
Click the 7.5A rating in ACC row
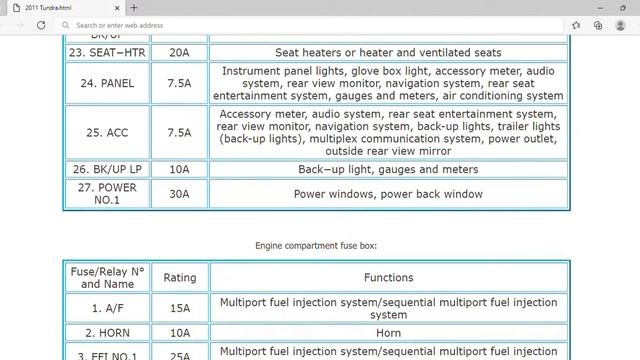coord(180,133)
